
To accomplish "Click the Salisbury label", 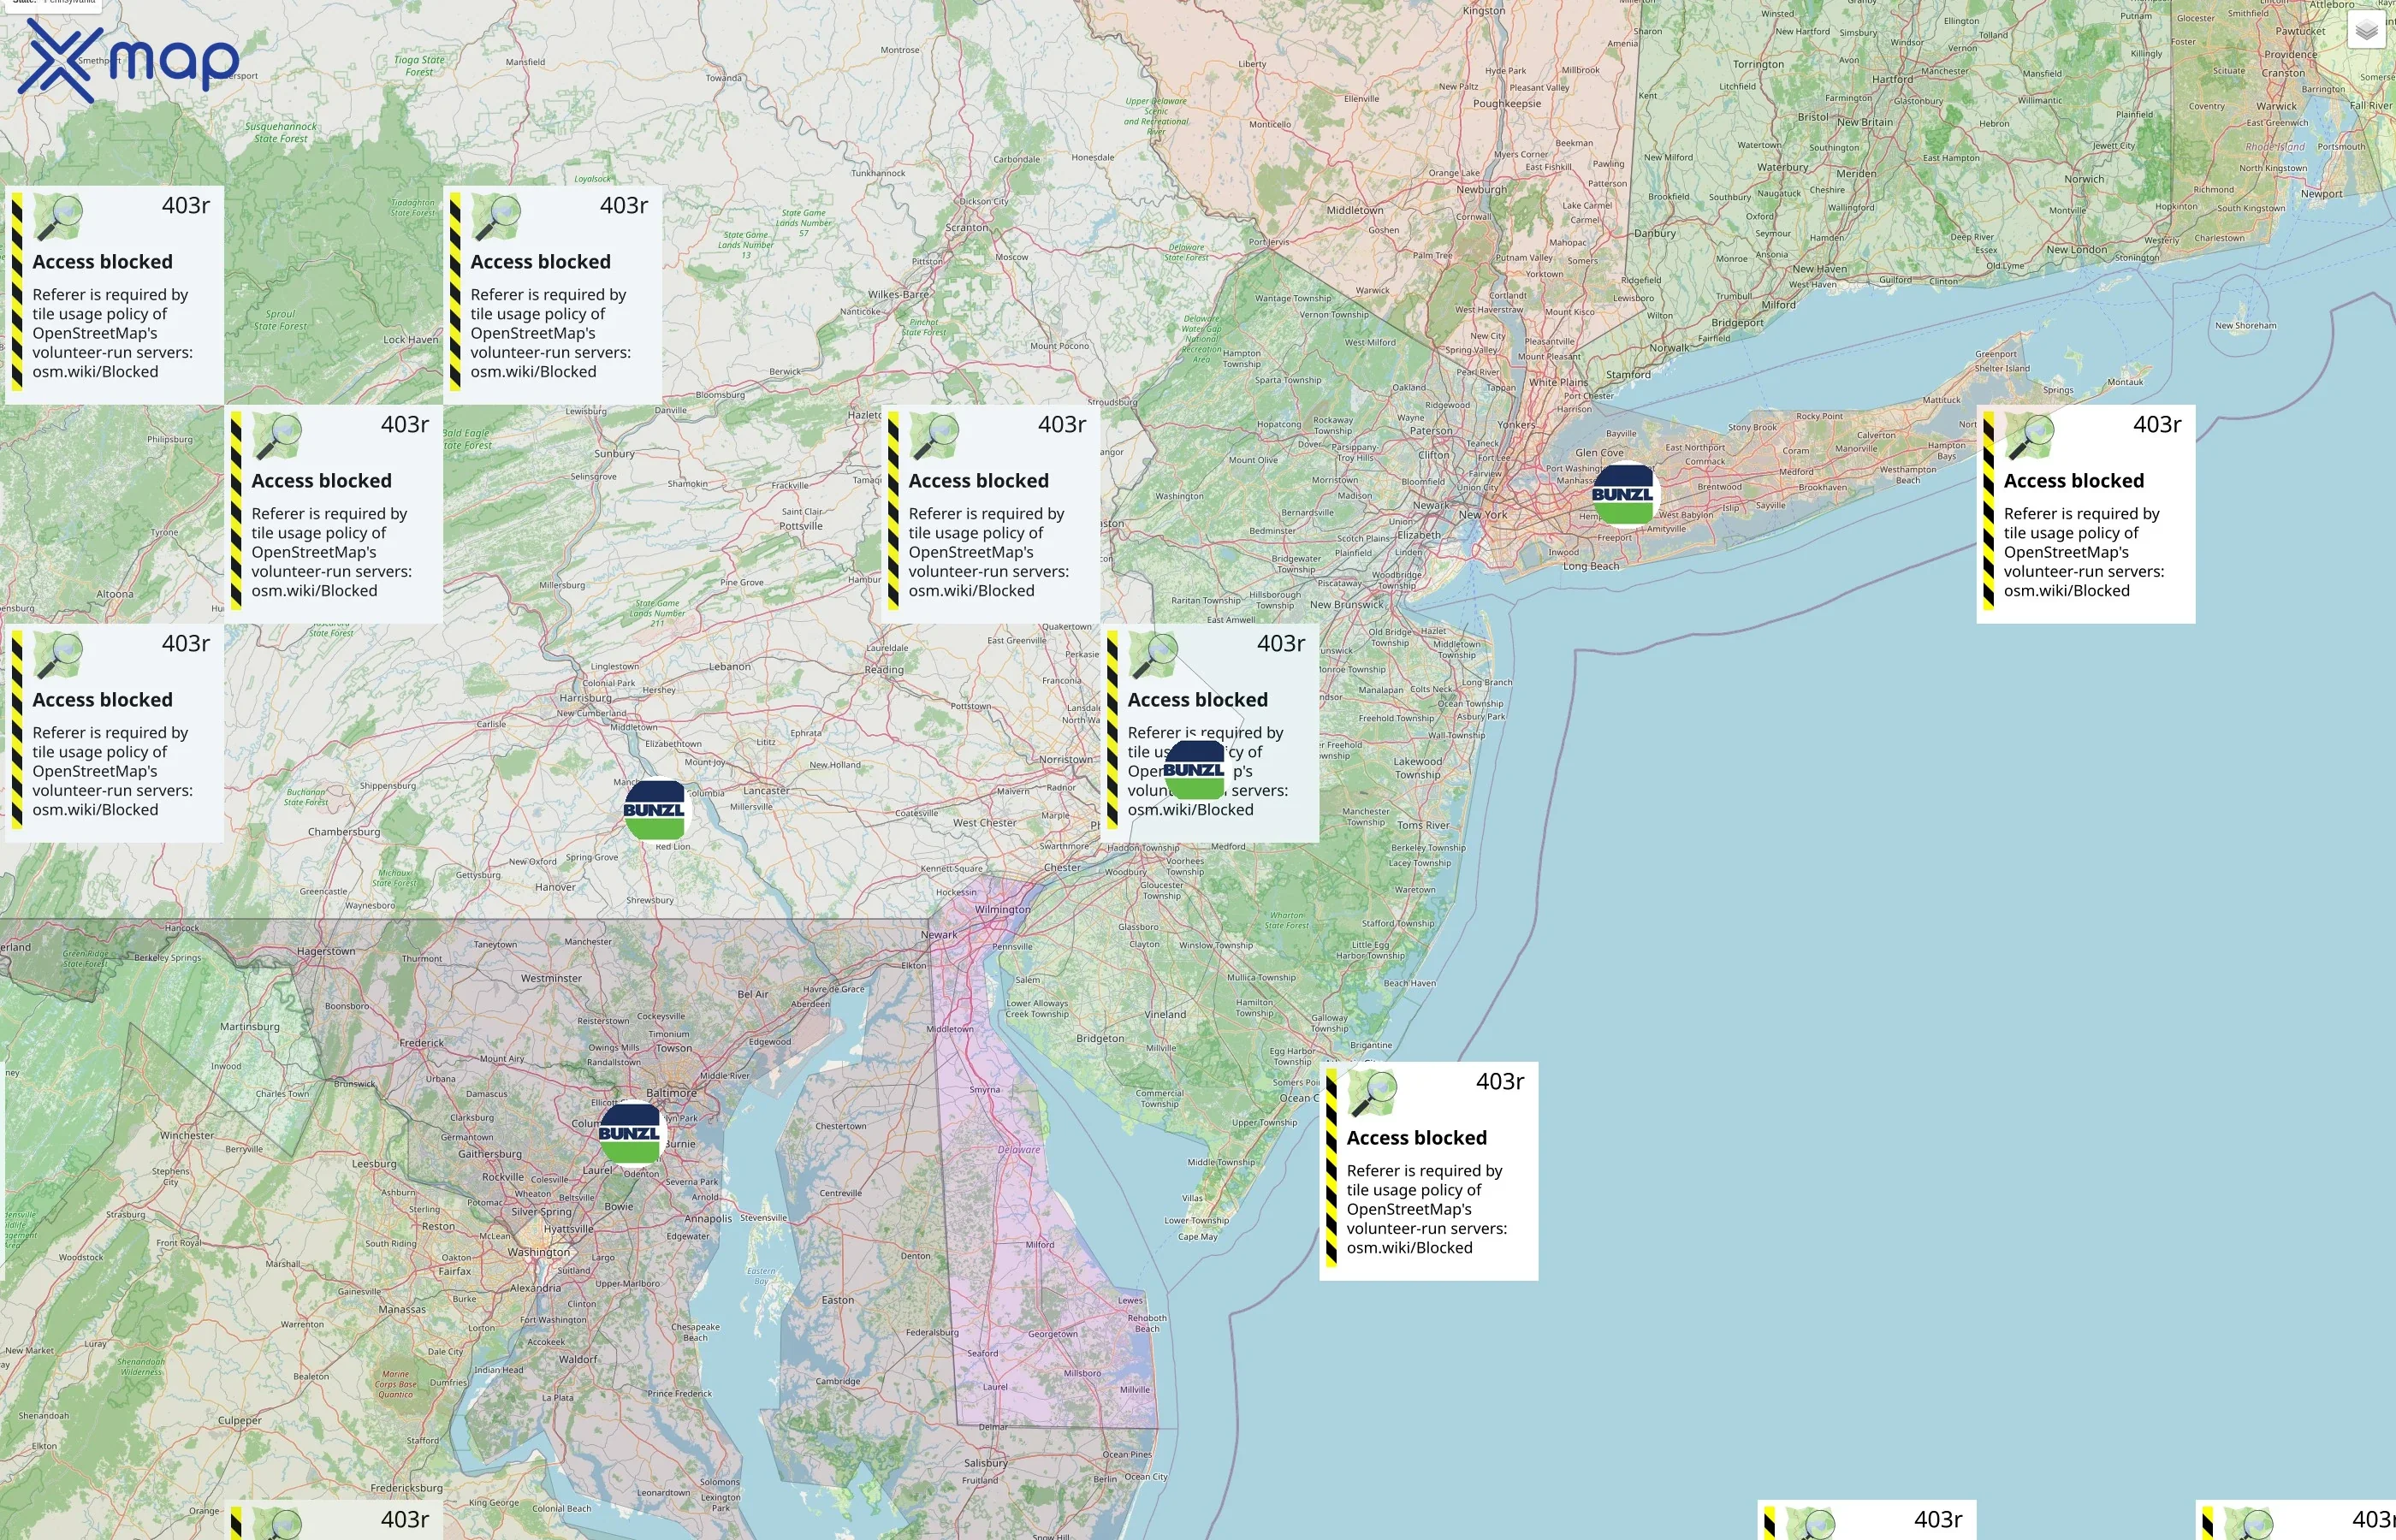I will pyautogui.click(x=986, y=1462).
